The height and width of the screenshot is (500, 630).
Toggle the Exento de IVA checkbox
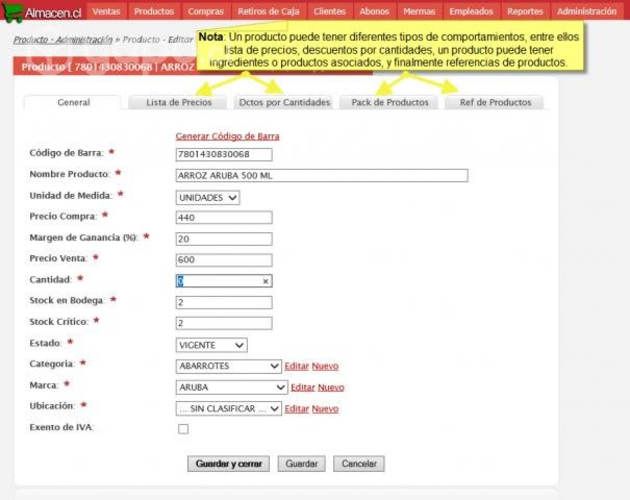click(x=183, y=429)
